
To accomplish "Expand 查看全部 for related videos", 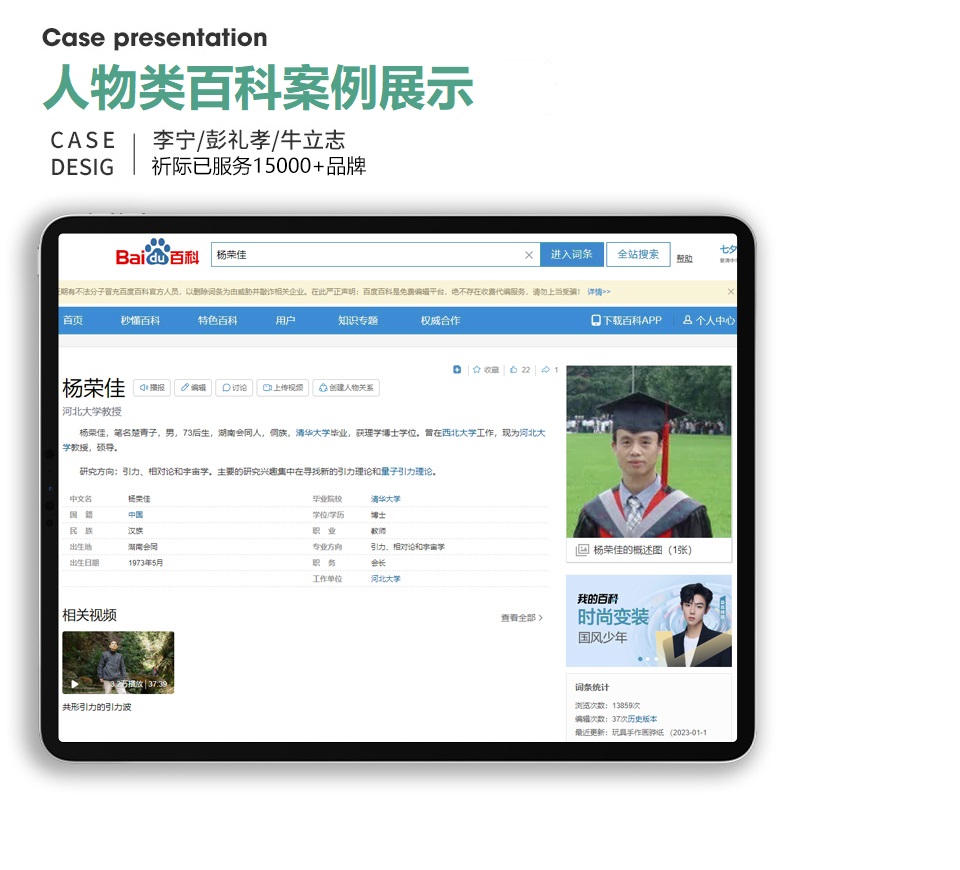I will [x=521, y=618].
